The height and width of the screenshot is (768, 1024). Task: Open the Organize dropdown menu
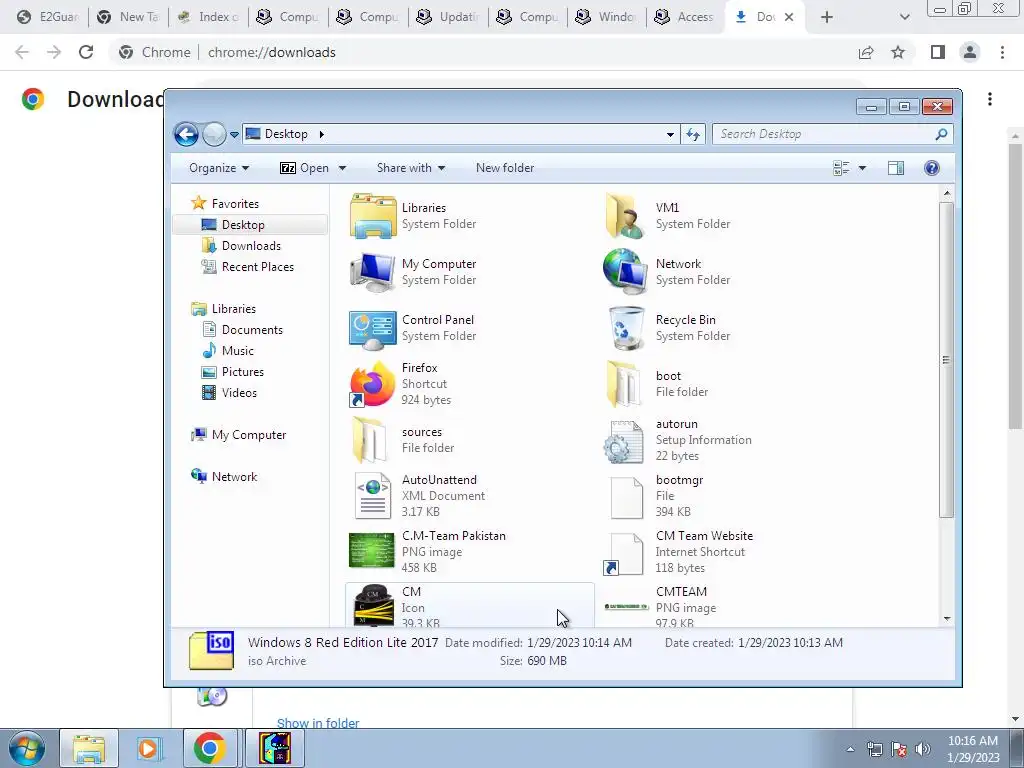pyautogui.click(x=219, y=168)
